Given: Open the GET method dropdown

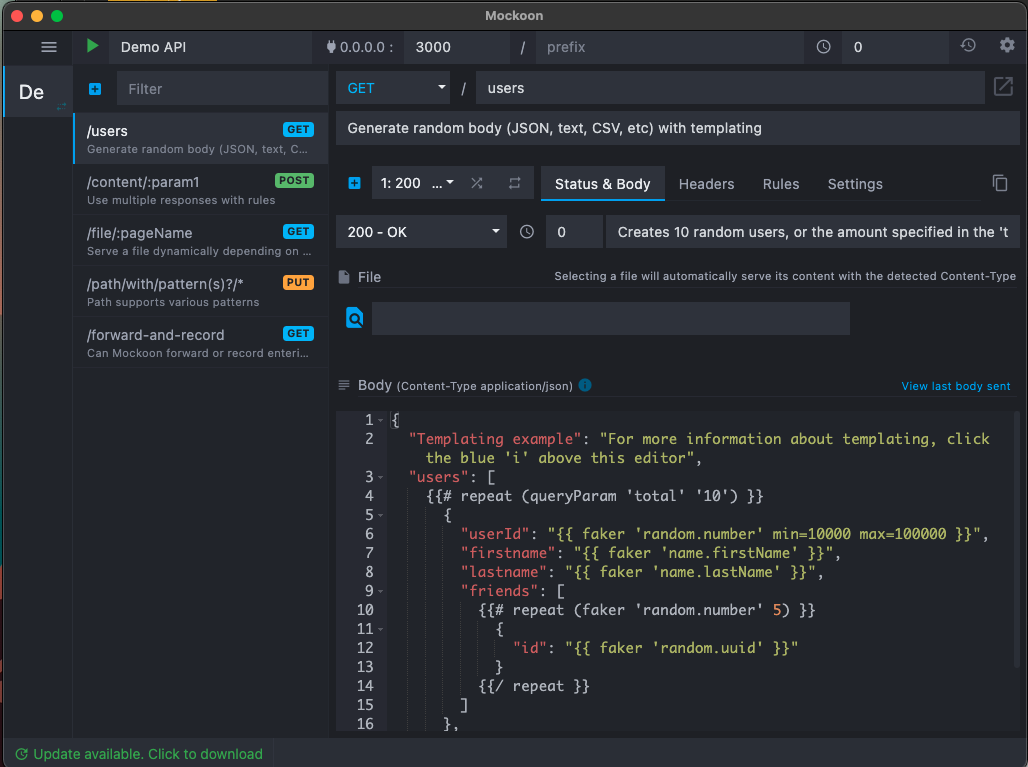Looking at the screenshot, I should coord(393,88).
